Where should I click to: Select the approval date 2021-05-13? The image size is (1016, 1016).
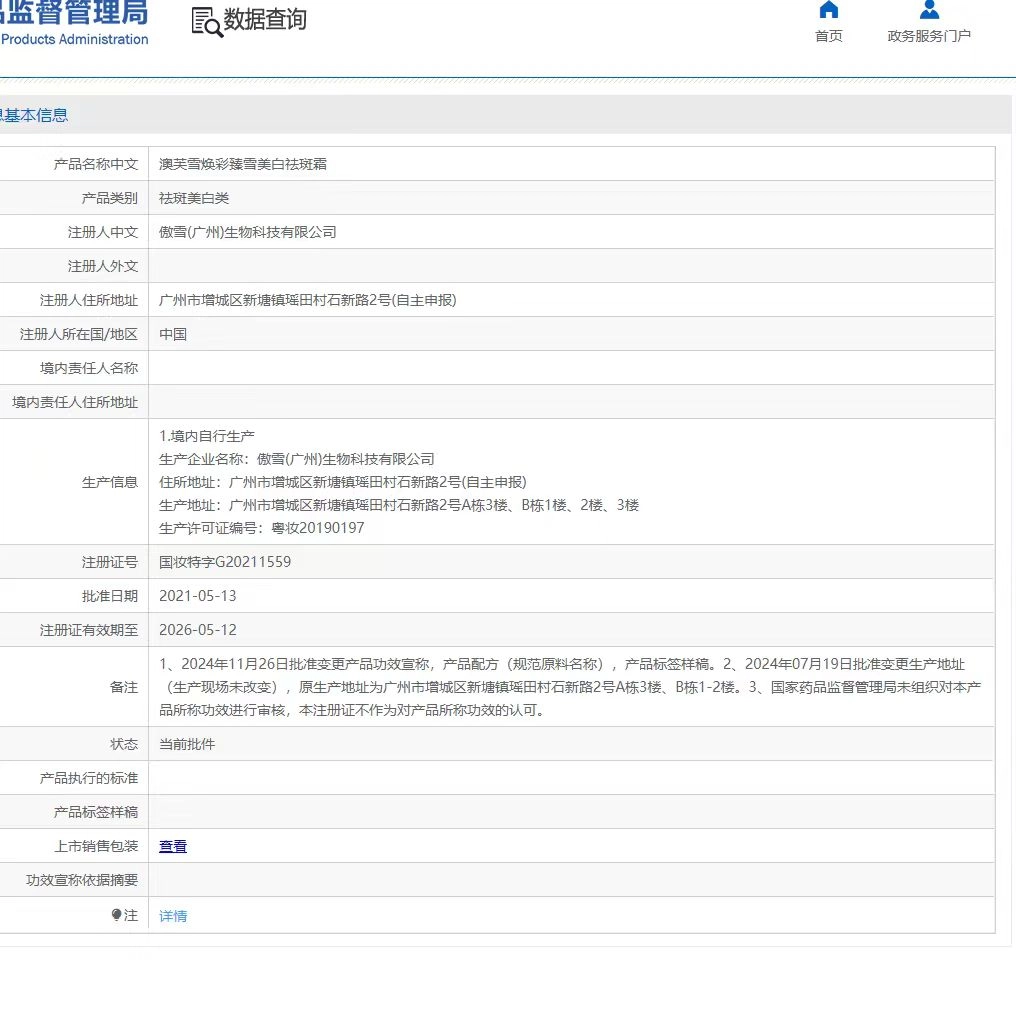[x=198, y=596]
